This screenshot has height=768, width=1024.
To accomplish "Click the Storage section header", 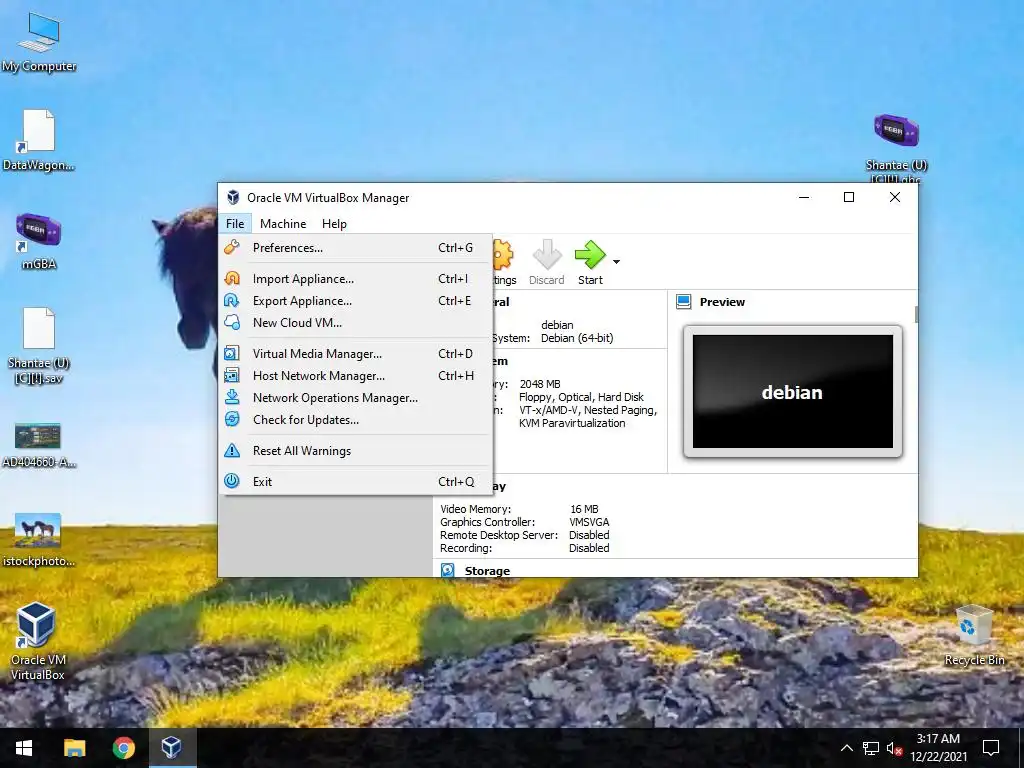I will pos(487,571).
